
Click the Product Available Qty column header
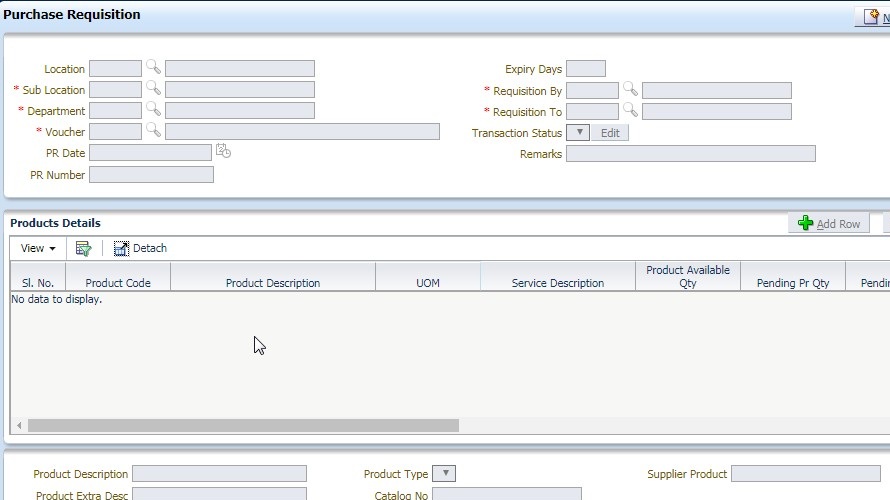coord(688,276)
